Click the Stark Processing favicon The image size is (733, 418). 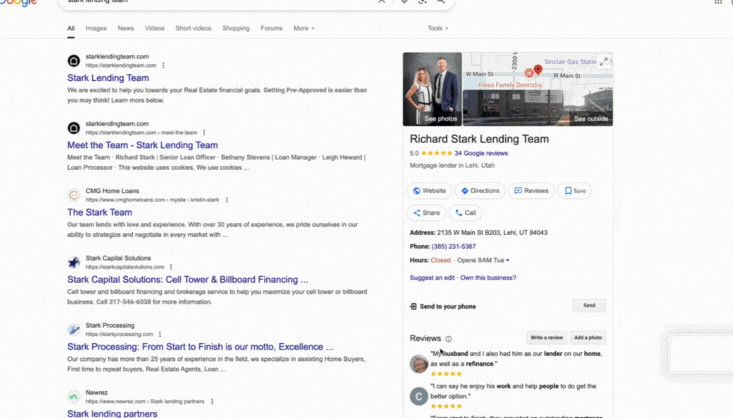pyautogui.click(x=73, y=330)
